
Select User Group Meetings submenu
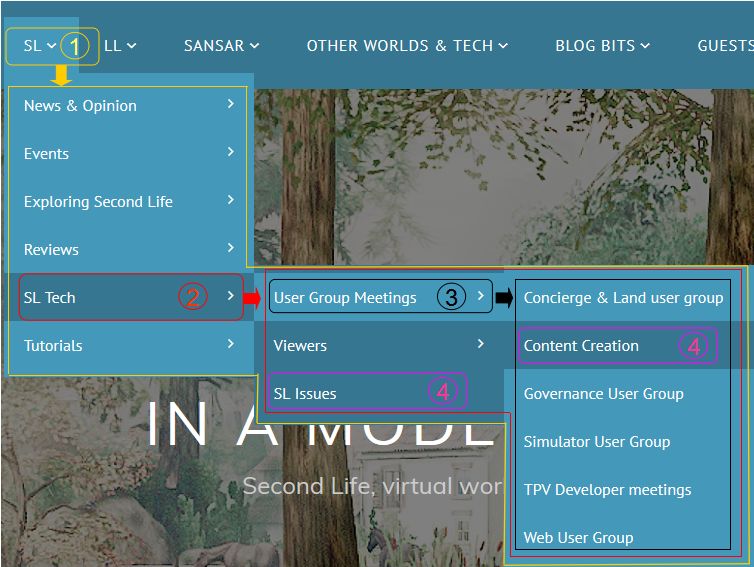tap(345, 298)
